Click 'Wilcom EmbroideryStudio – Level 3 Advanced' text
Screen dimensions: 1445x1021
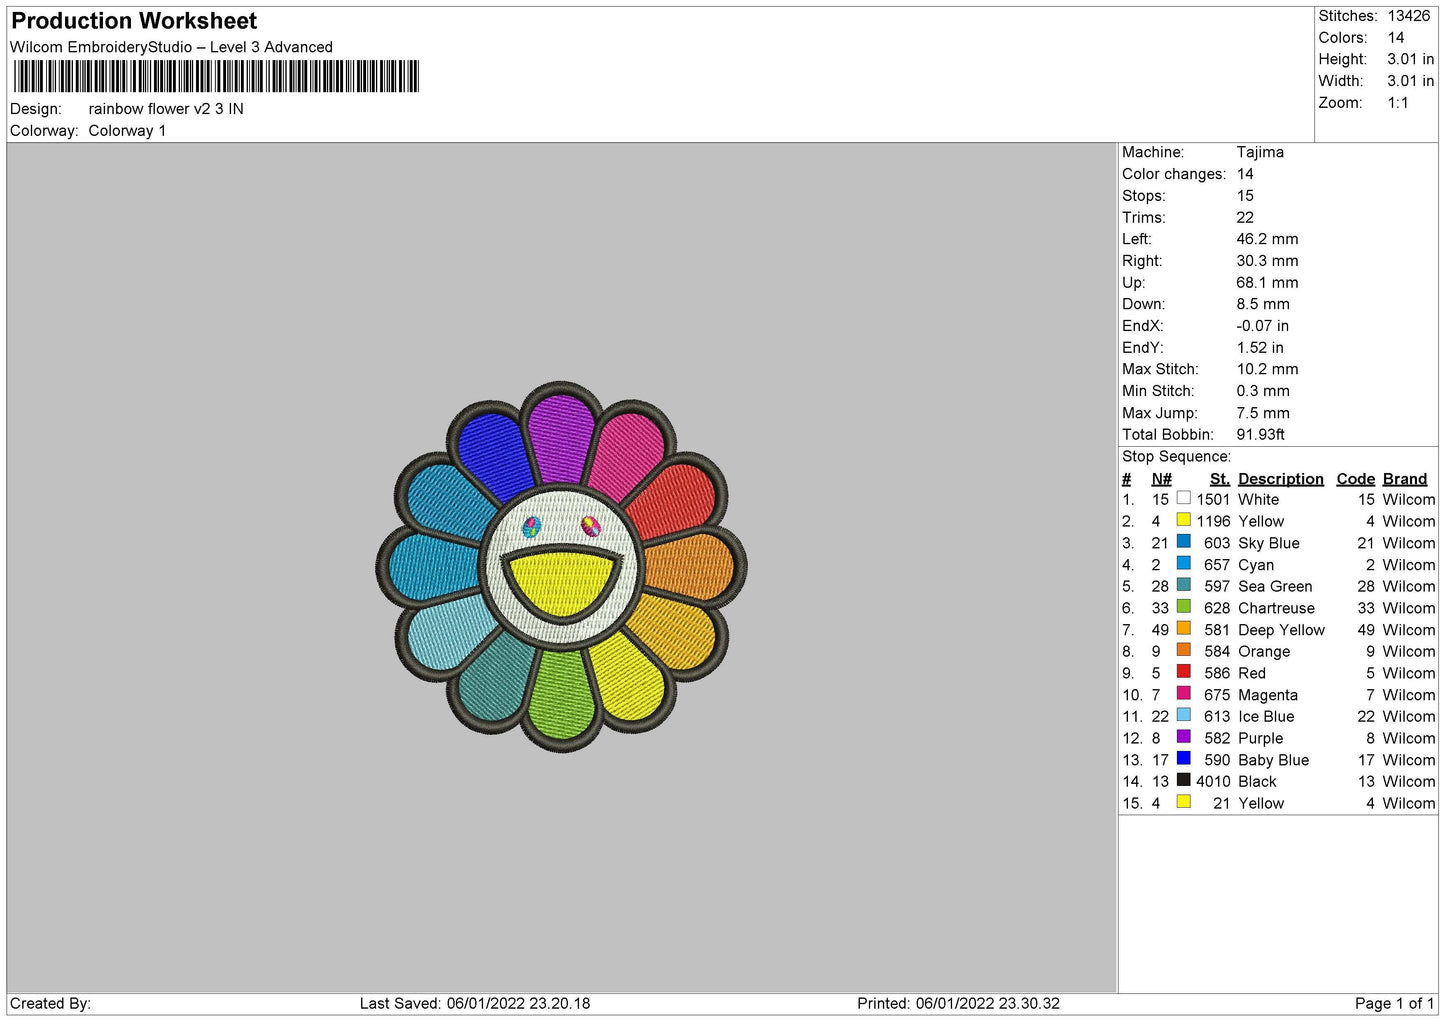pyautogui.click(x=171, y=47)
